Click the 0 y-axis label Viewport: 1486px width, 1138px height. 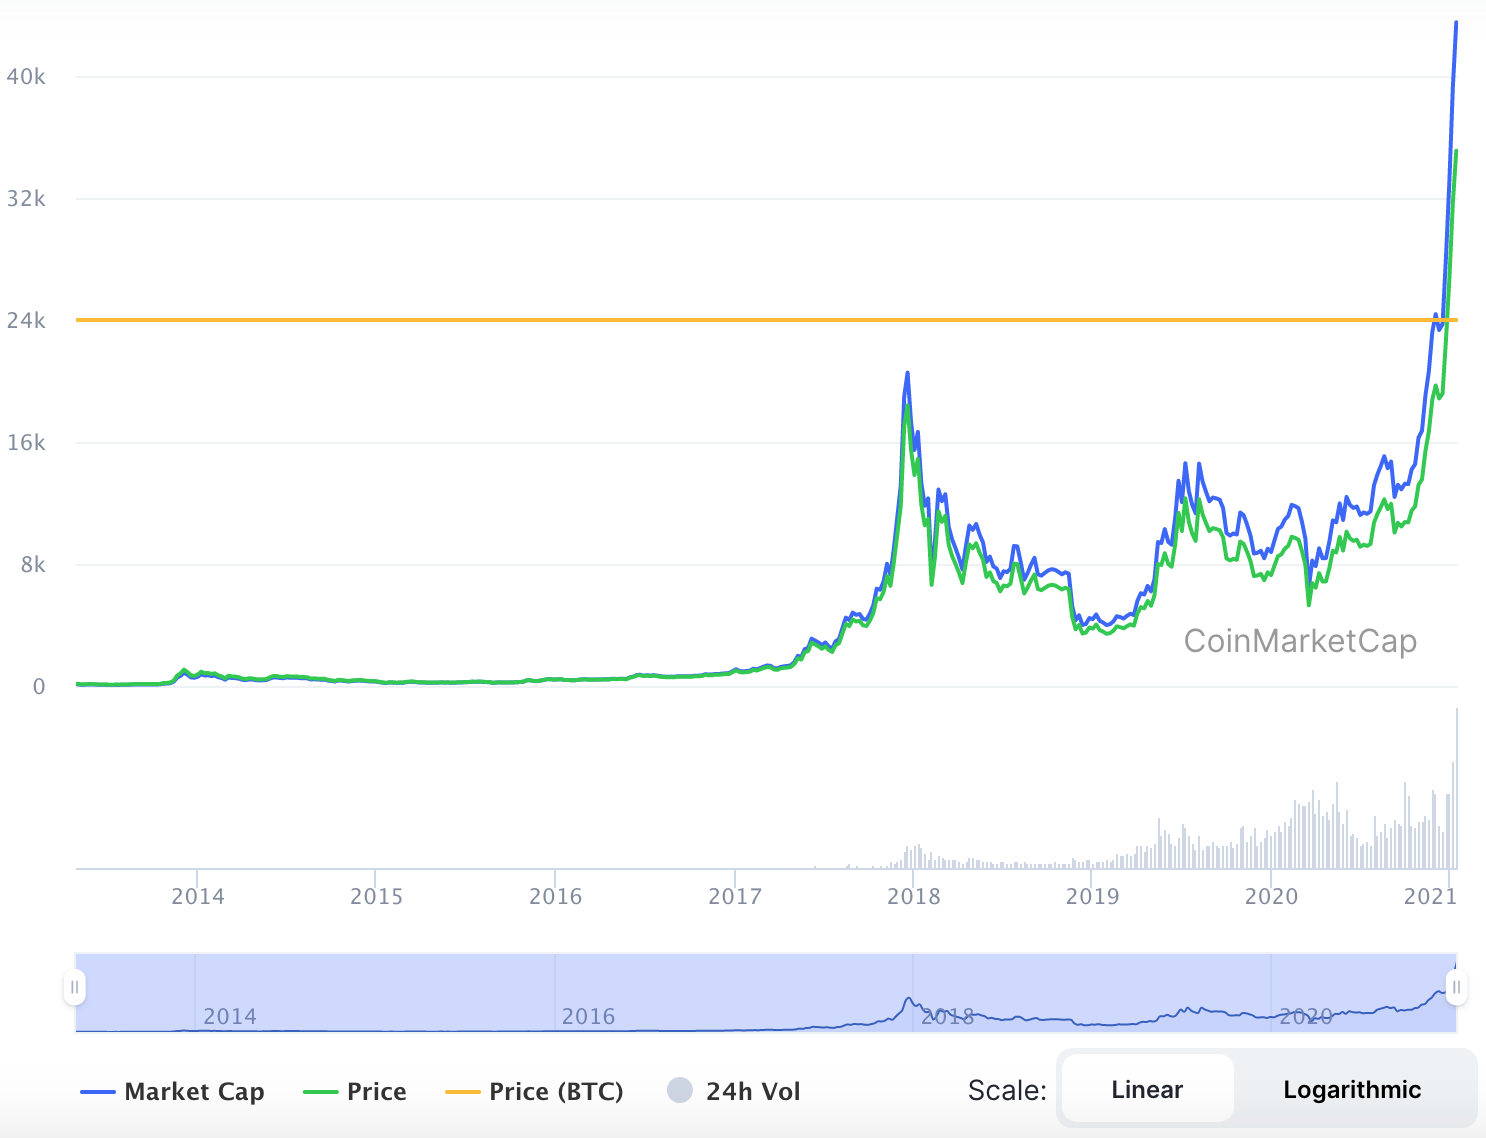[39, 687]
